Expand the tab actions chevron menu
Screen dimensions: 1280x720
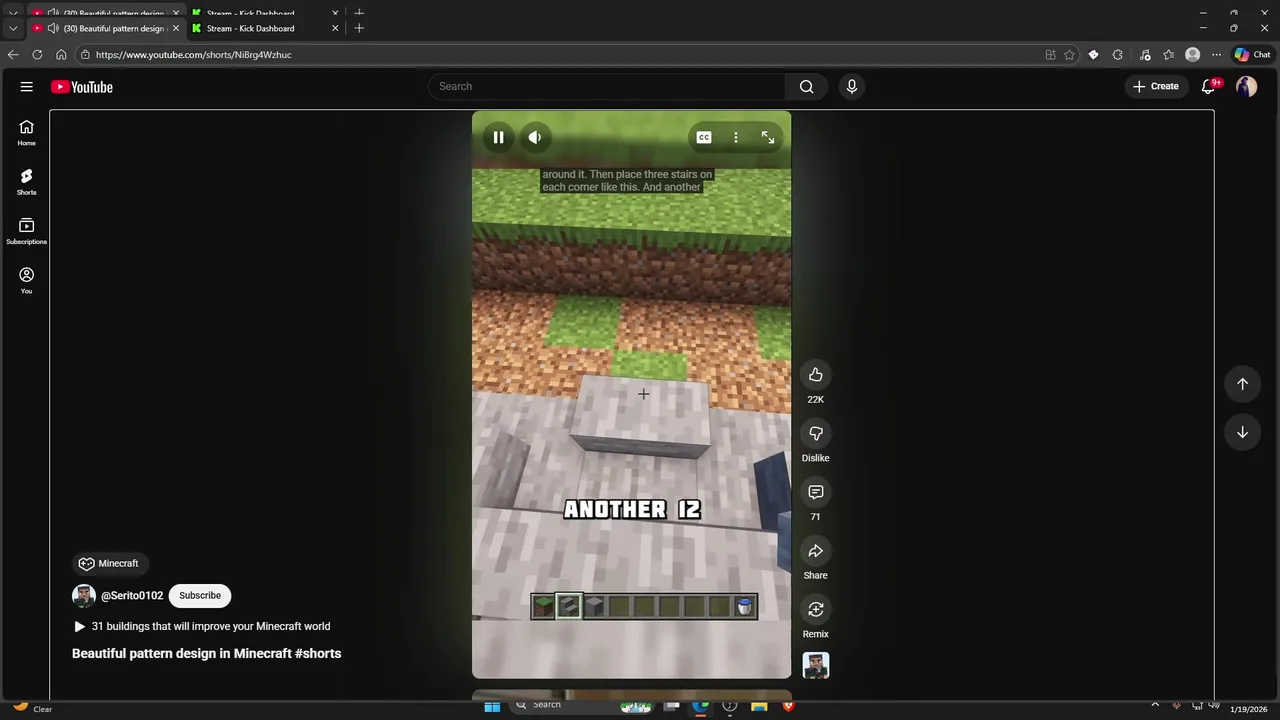tap(13, 28)
